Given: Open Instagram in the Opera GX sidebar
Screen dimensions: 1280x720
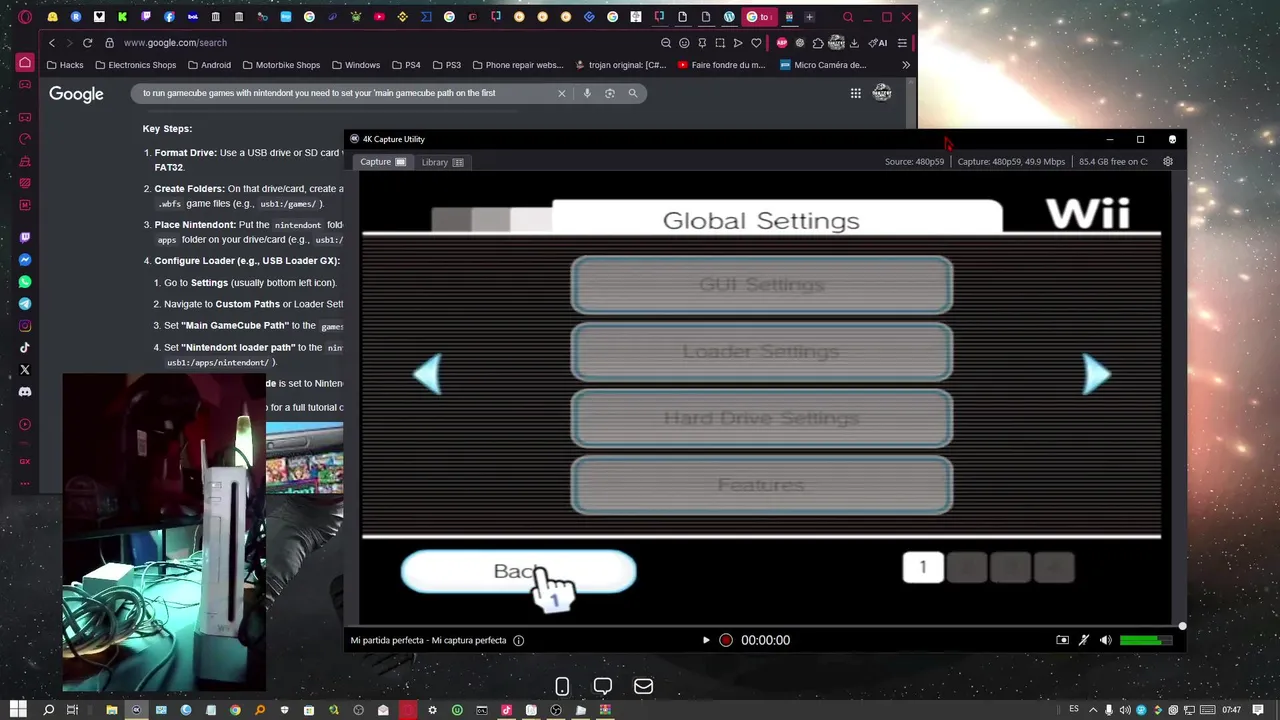Looking at the screenshot, I should click(x=25, y=326).
